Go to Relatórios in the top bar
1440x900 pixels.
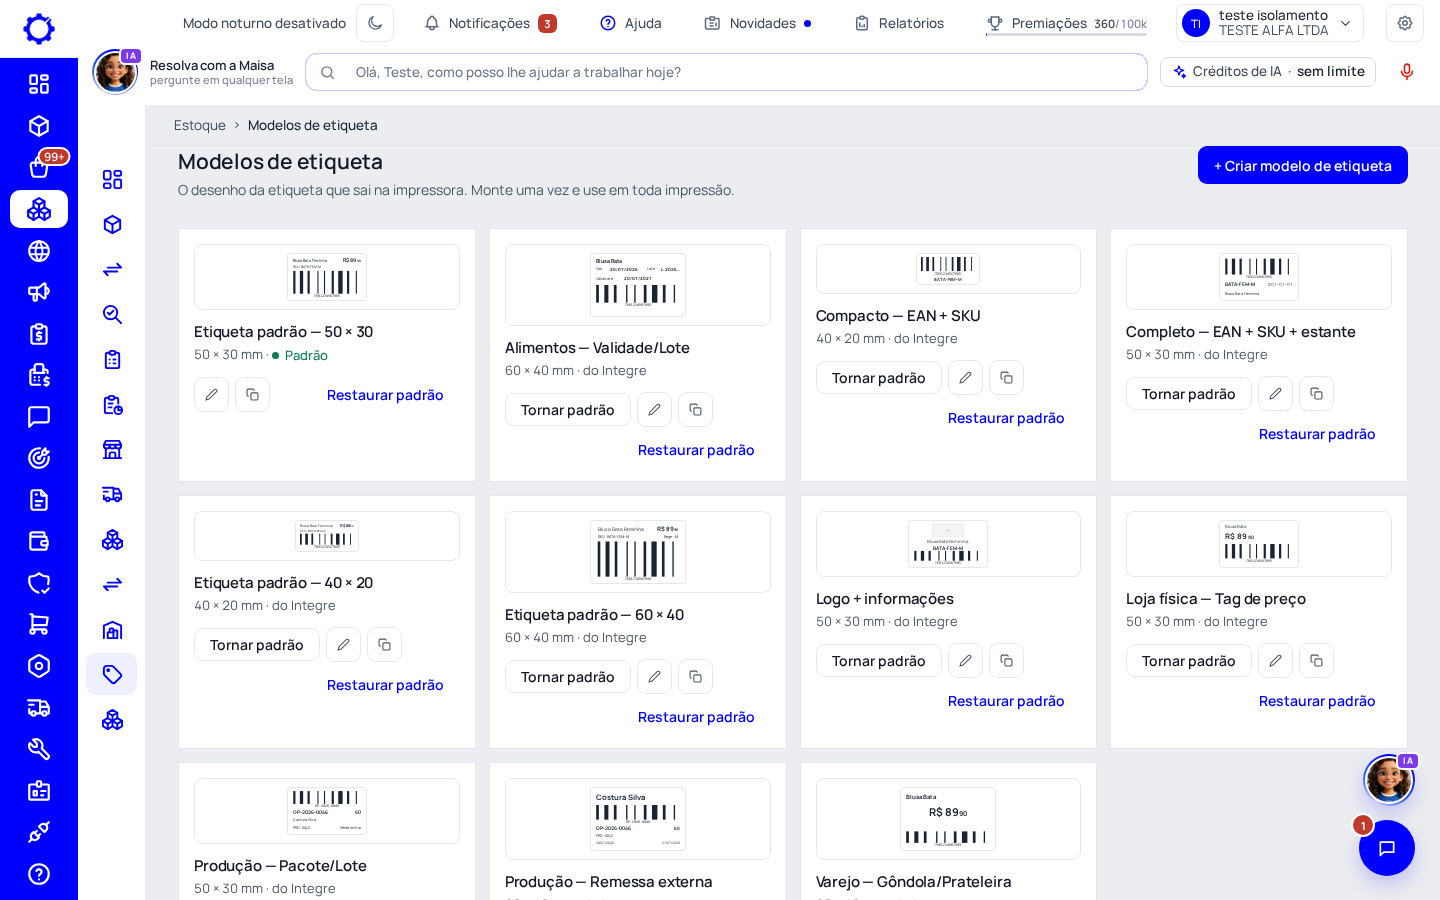coord(899,23)
